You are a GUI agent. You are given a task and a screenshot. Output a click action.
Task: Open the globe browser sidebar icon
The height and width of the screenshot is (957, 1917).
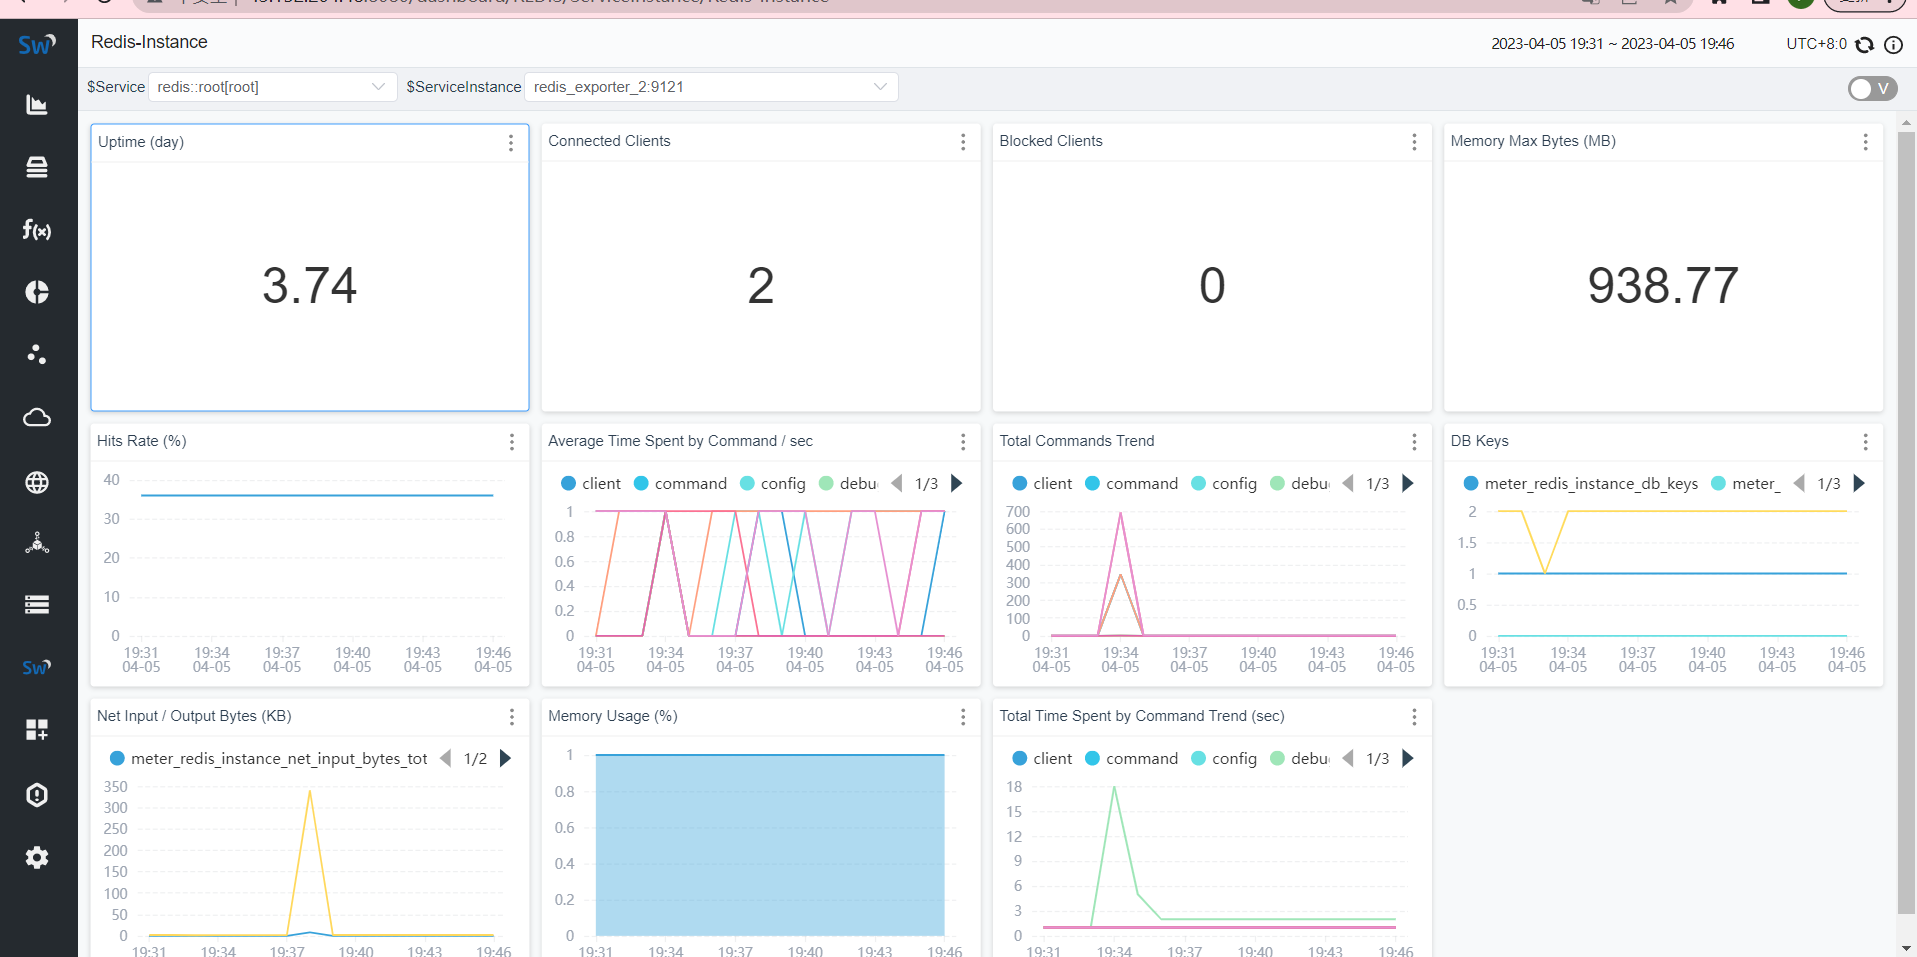click(x=37, y=482)
